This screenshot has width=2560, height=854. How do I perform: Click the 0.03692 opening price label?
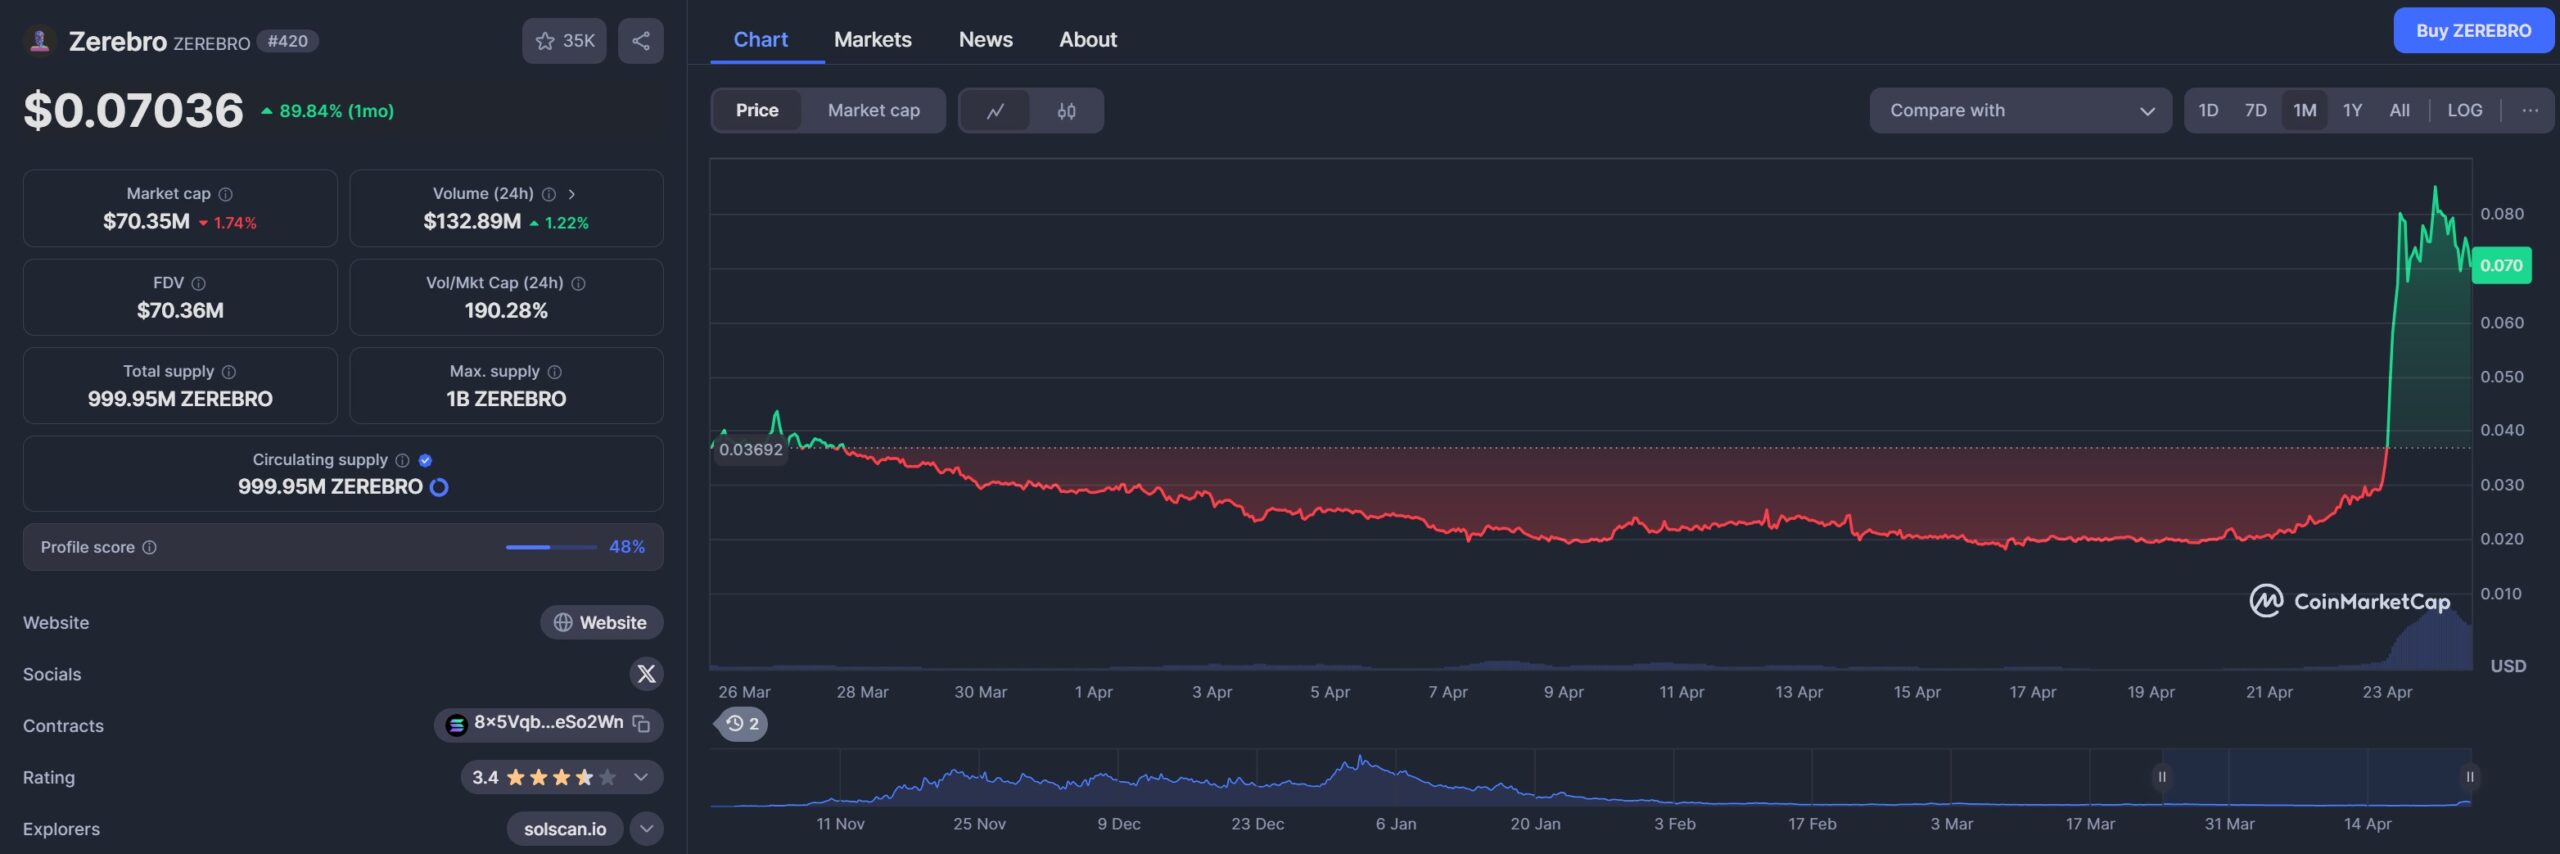pos(751,450)
